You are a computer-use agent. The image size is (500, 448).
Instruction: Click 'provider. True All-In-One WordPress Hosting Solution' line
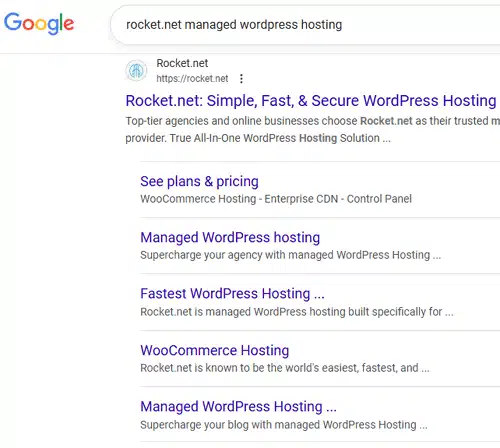tap(258, 138)
